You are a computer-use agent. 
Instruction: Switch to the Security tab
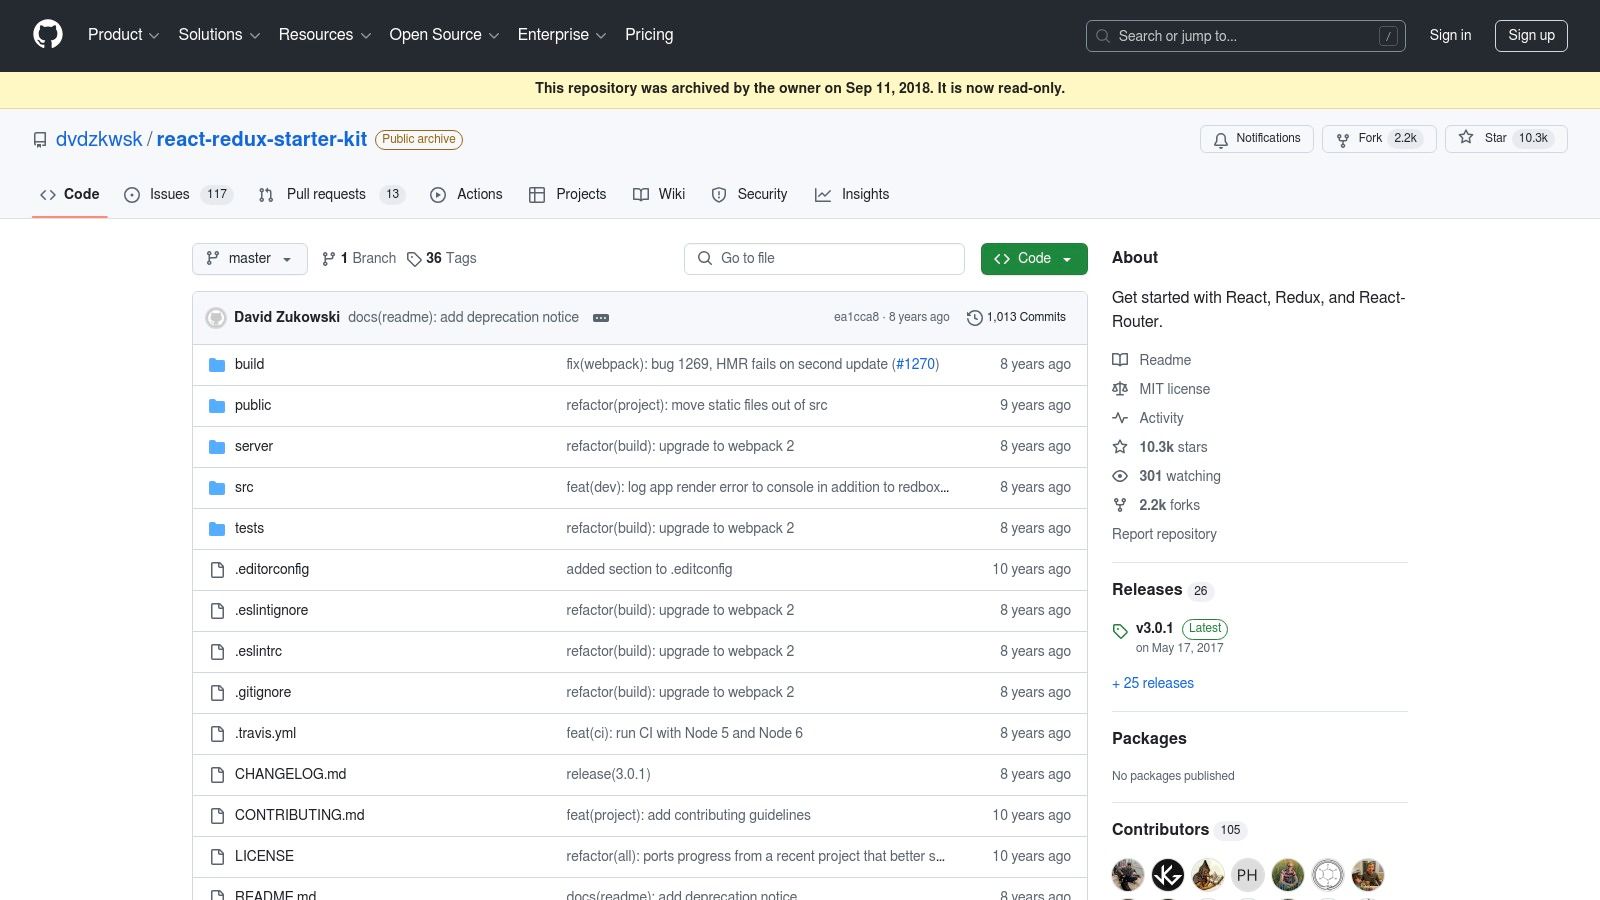tap(749, 194)
